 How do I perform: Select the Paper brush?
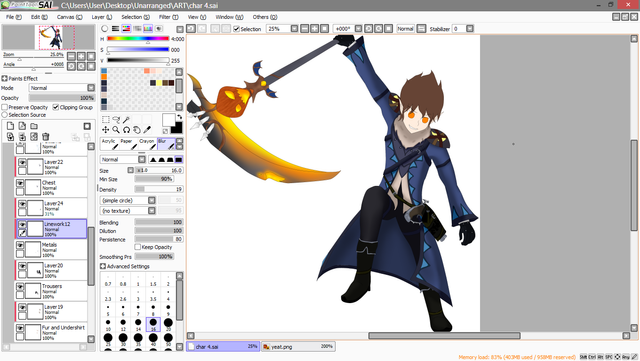coord(128,144)
